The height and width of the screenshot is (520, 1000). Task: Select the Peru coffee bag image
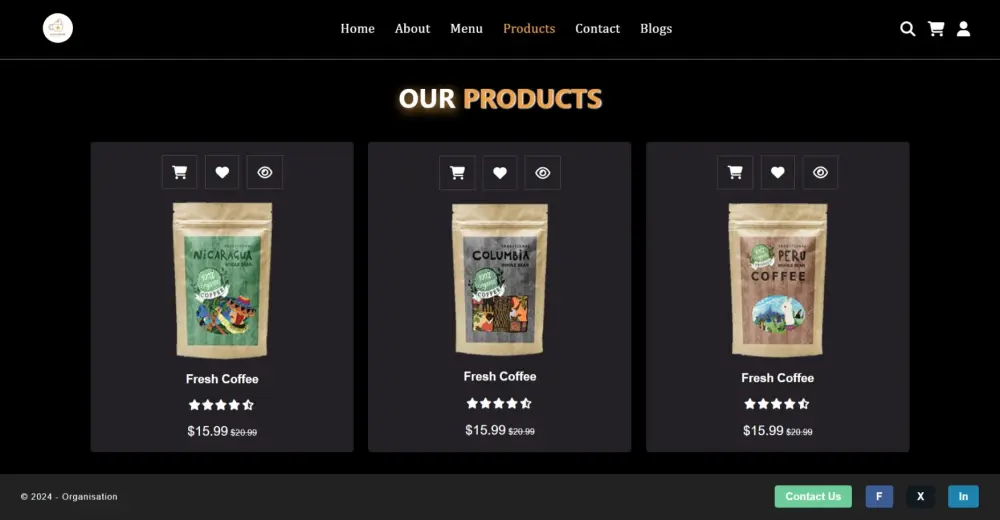[x=777, y=279]
